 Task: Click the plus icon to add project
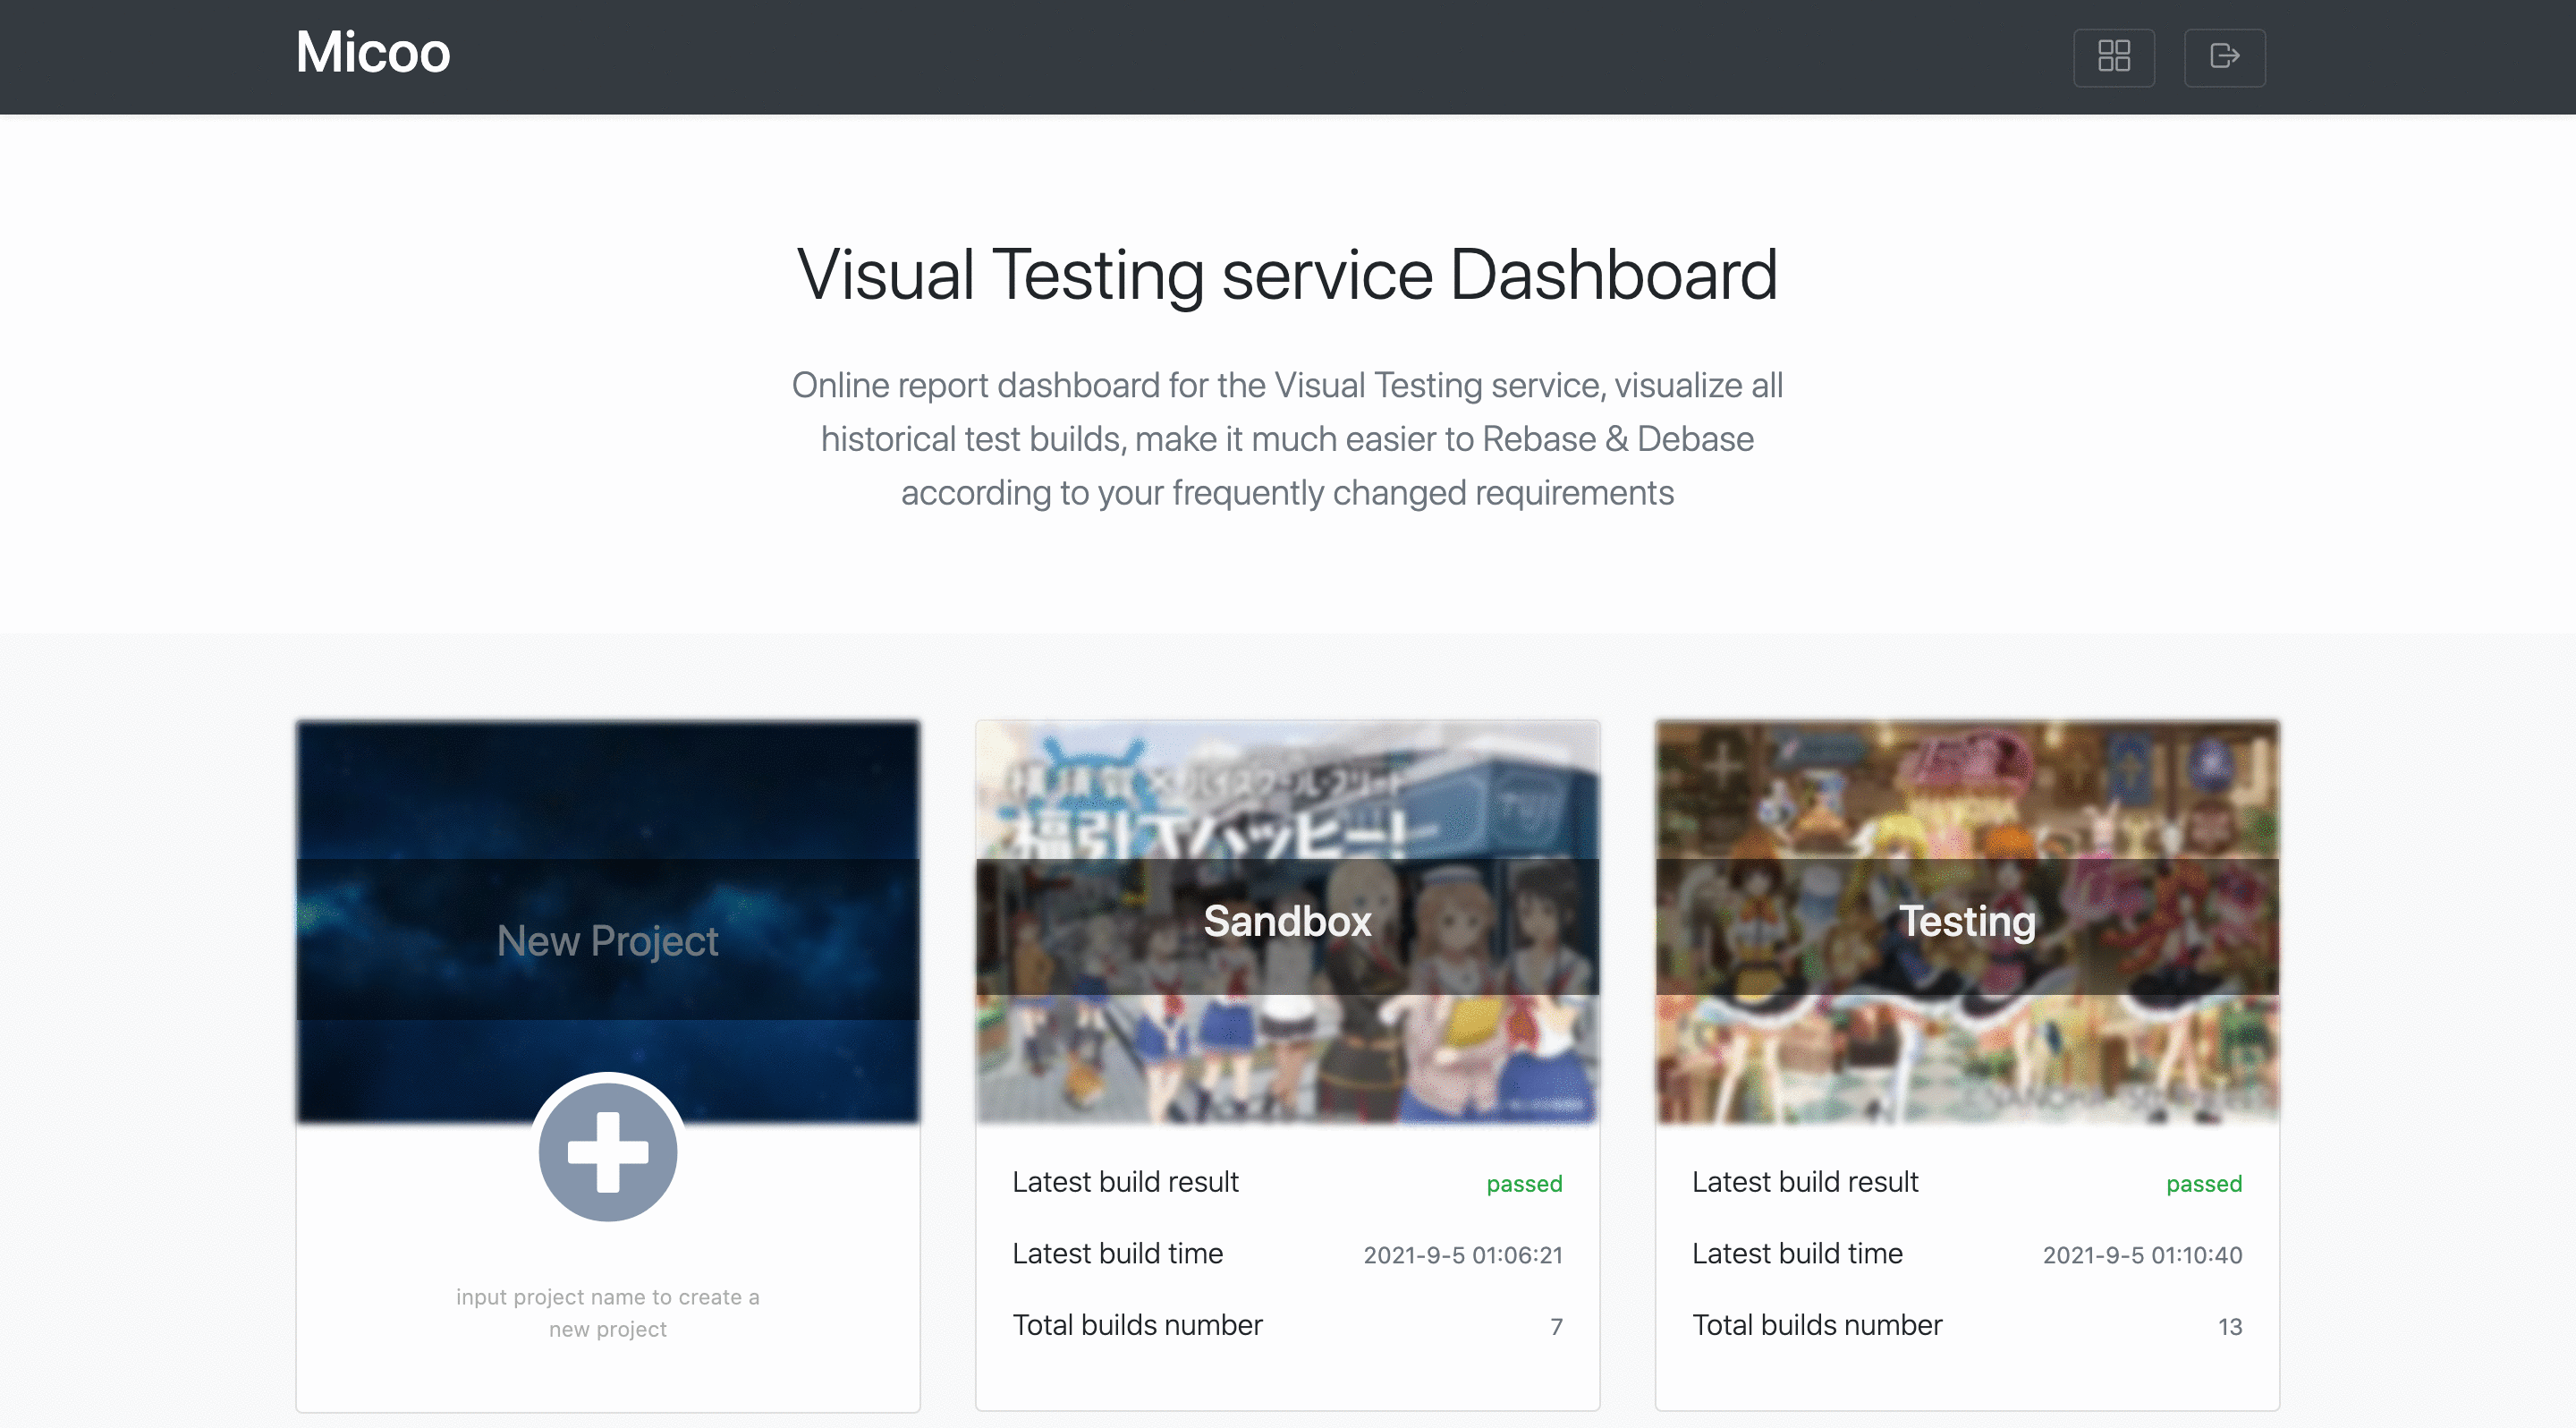click(608, 1152)
